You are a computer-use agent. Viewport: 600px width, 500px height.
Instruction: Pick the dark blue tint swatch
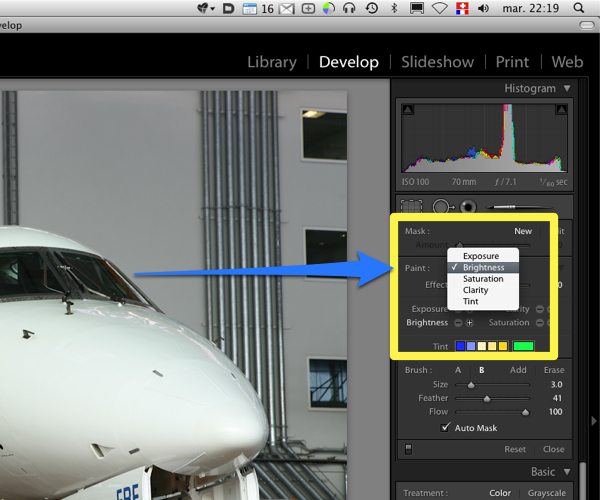[460, 346]
